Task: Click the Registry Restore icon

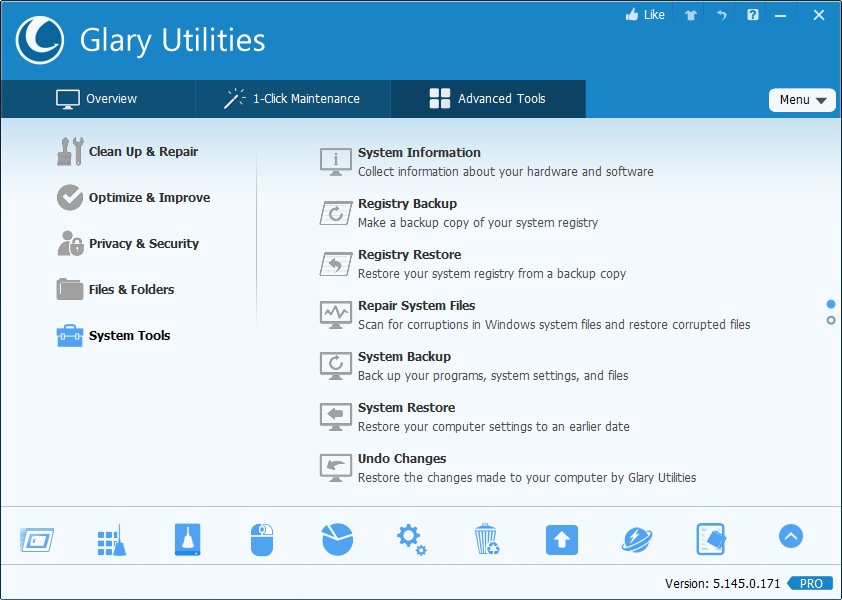Action: click(336, 264)
